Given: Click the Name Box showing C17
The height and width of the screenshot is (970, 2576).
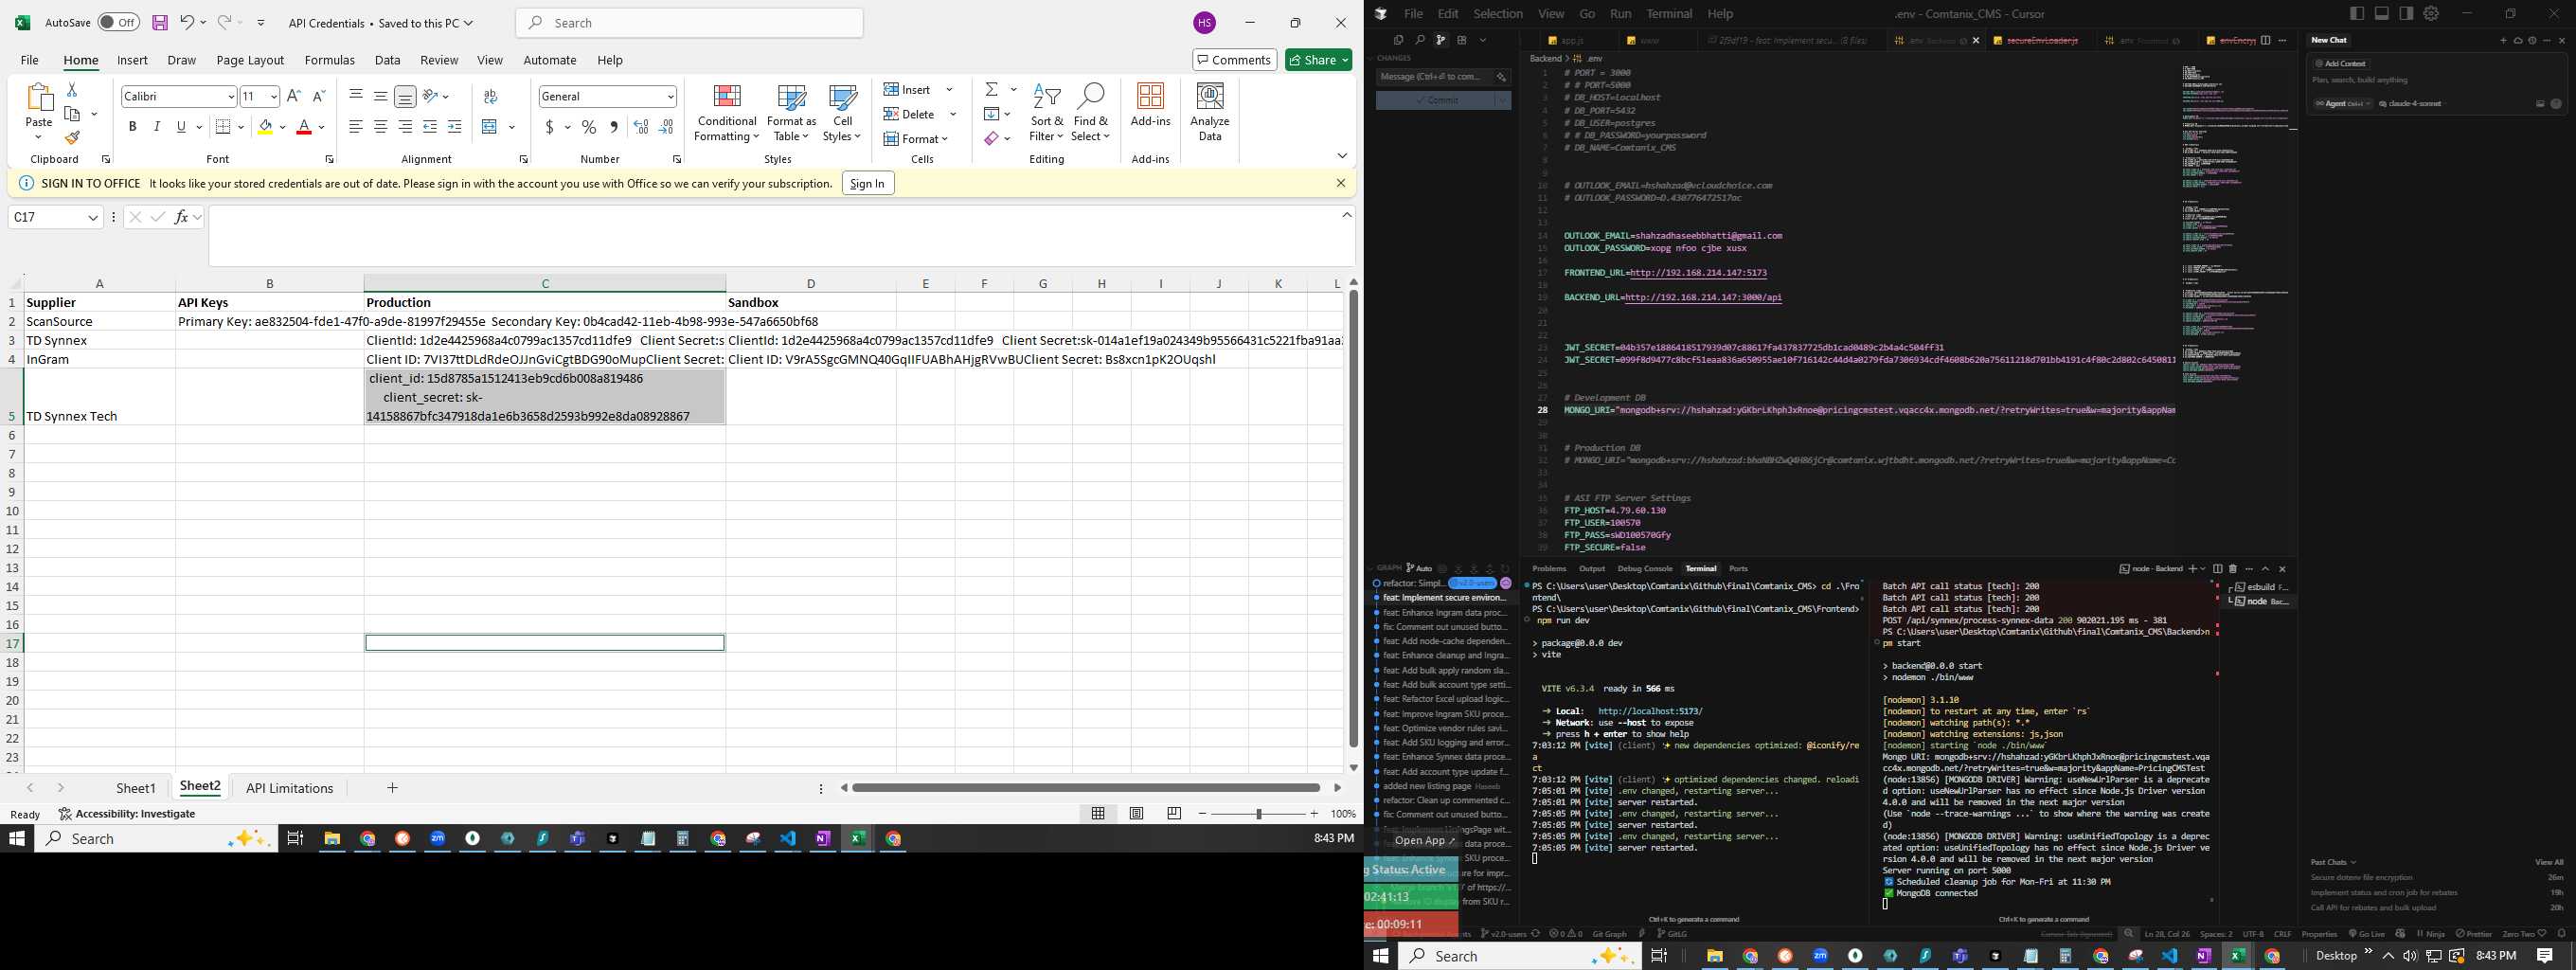Looking at the screenshot, I should 55,217.
